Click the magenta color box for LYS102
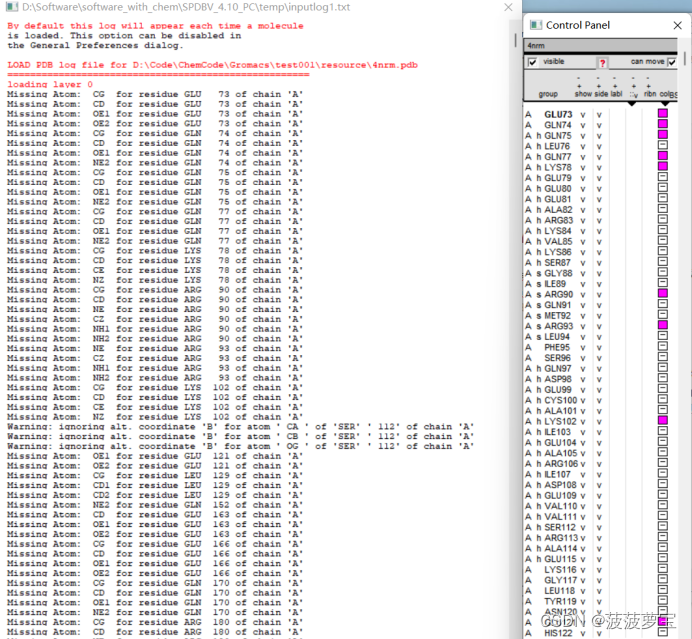 pos(662,421)
